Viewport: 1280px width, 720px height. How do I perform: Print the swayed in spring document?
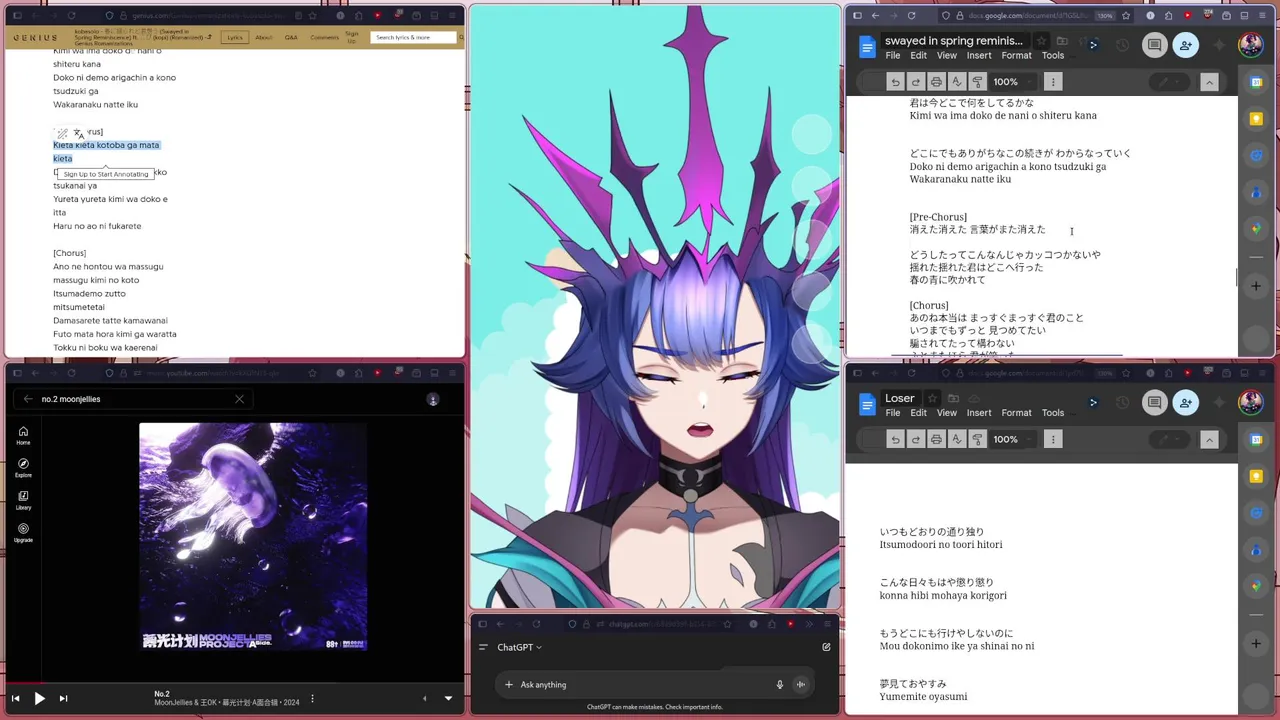pyautogui.click(x=936, y=82)
